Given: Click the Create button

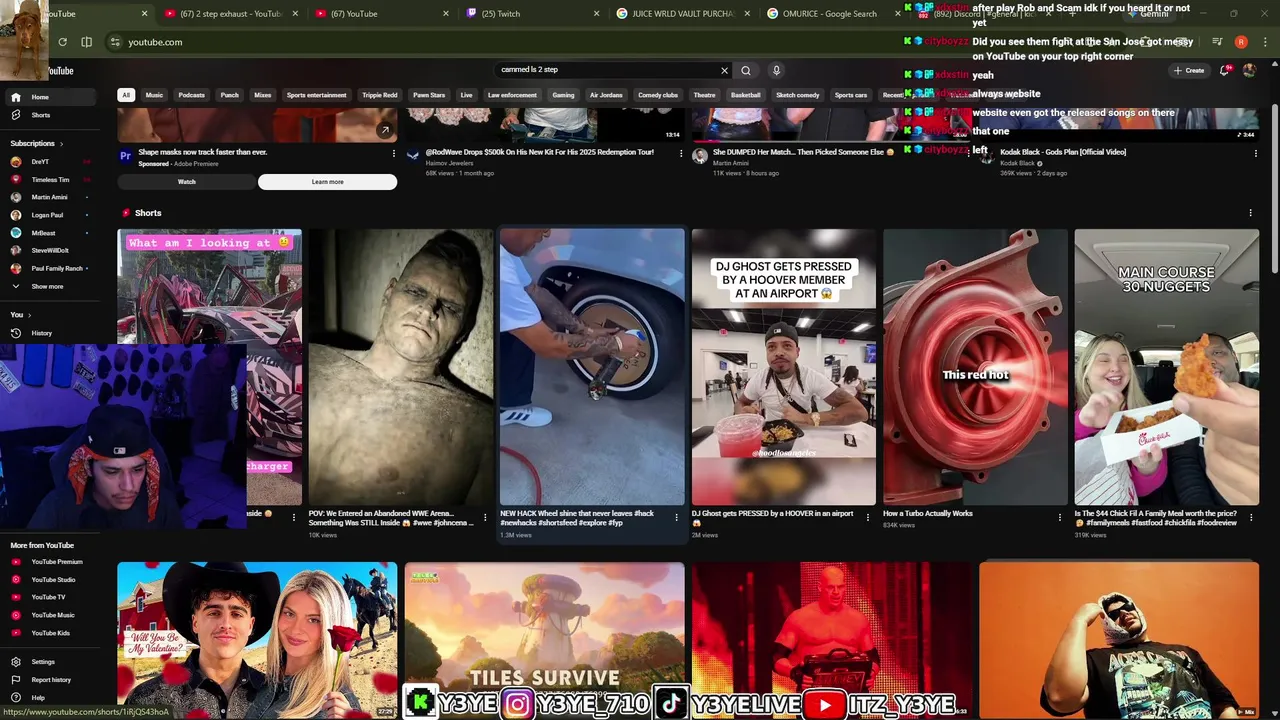Looking at the screenshot, I should click(1189, 70).
